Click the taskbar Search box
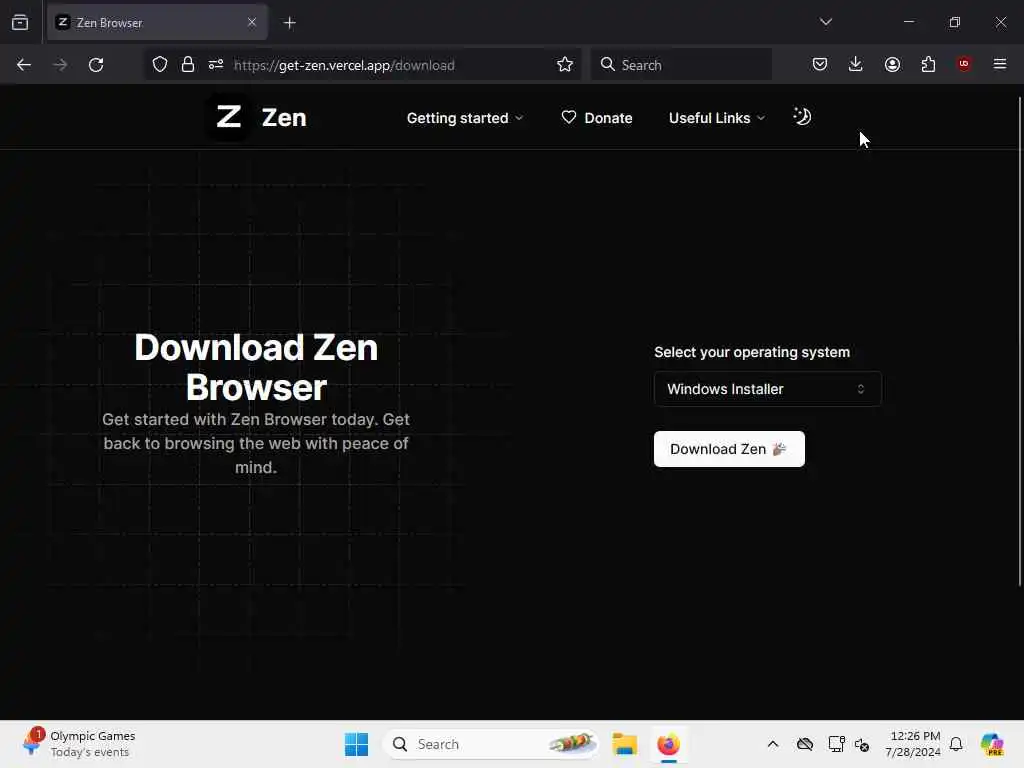The image size is (1024, 768). click(x=491, y=744)
